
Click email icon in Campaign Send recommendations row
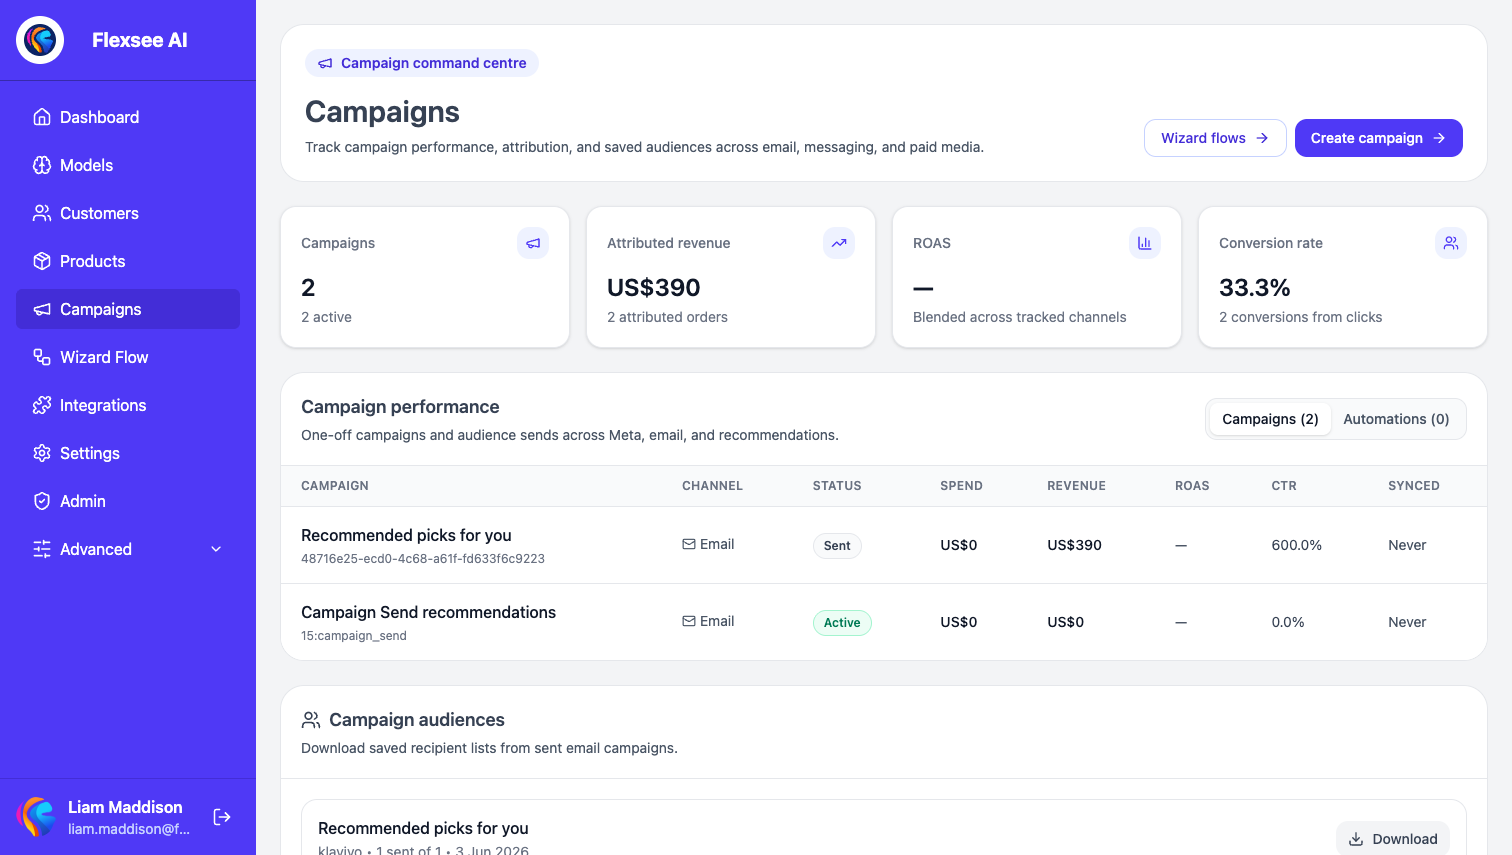(689, 621)
